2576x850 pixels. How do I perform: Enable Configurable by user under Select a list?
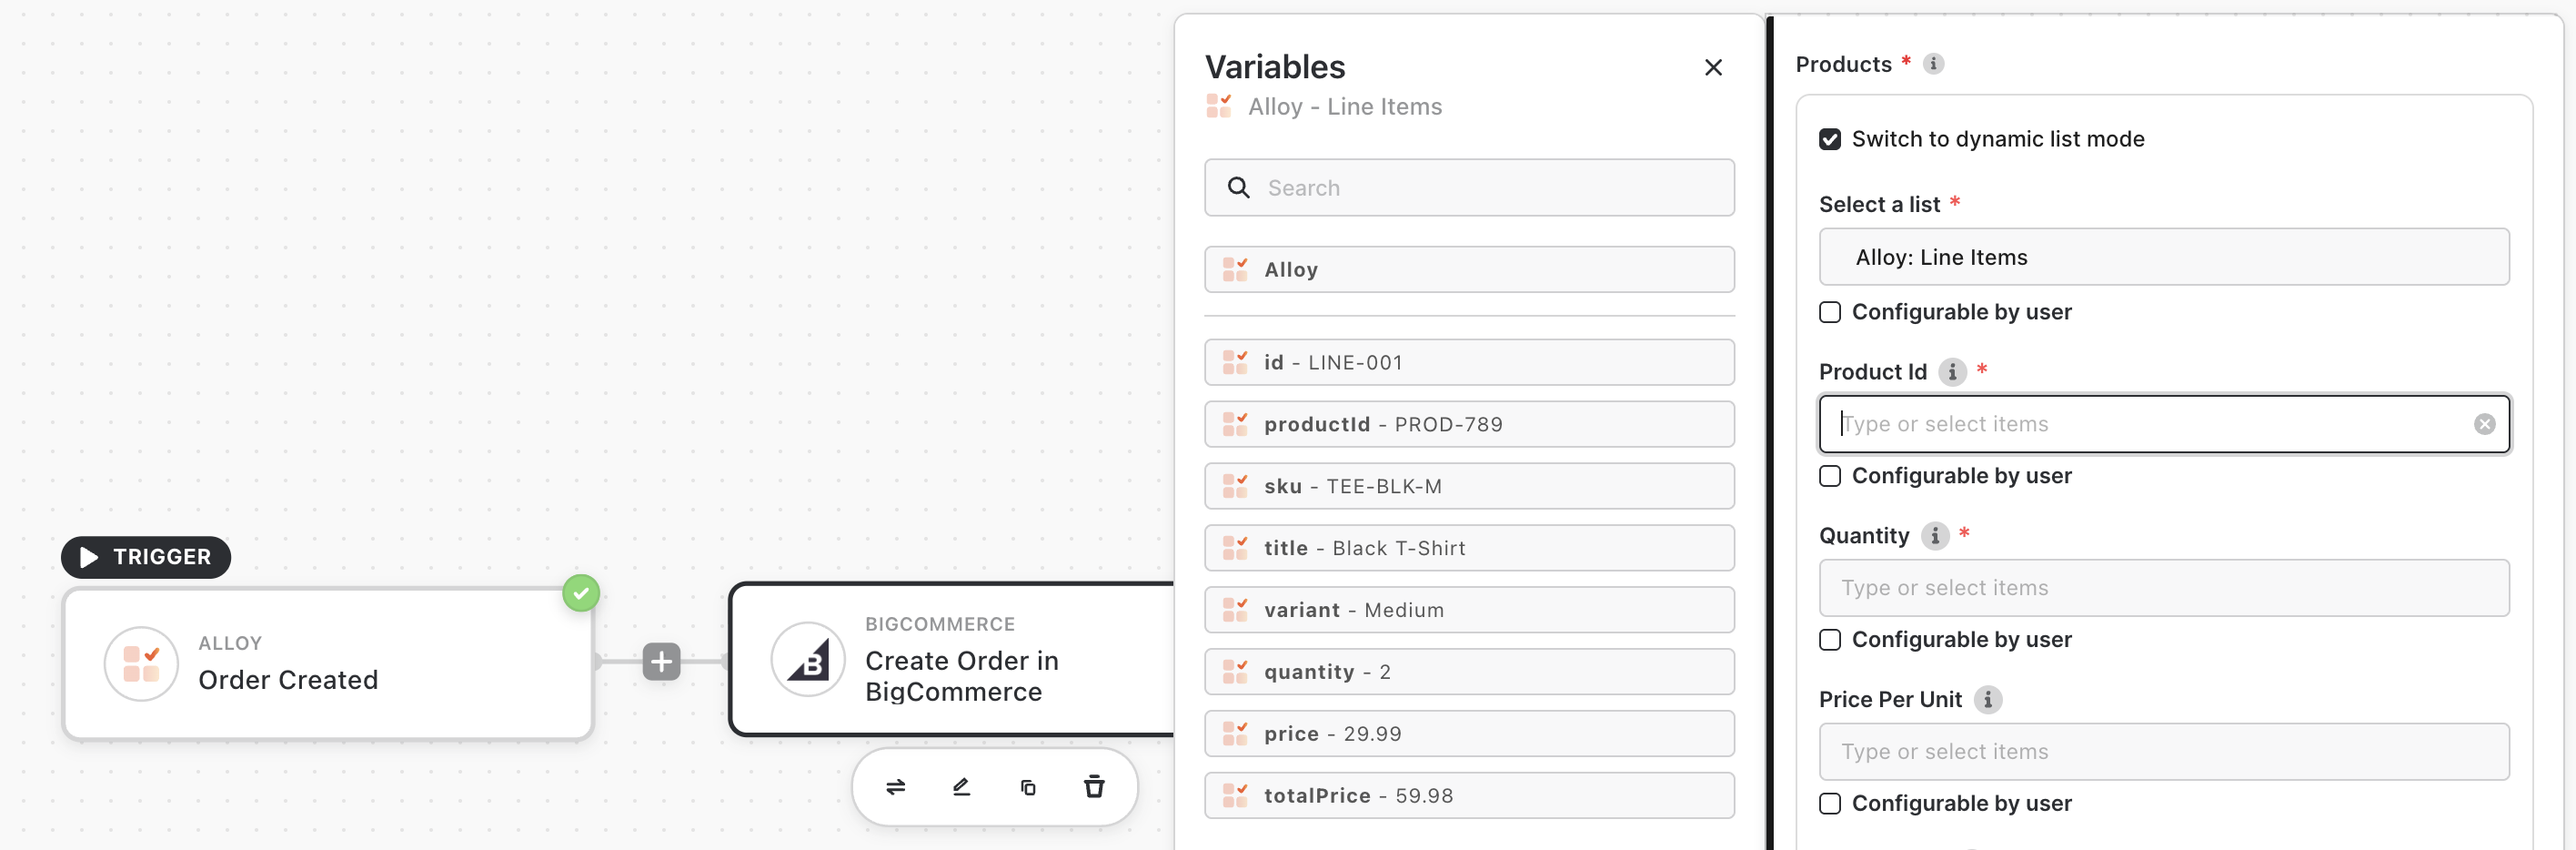click(1830, 312)
